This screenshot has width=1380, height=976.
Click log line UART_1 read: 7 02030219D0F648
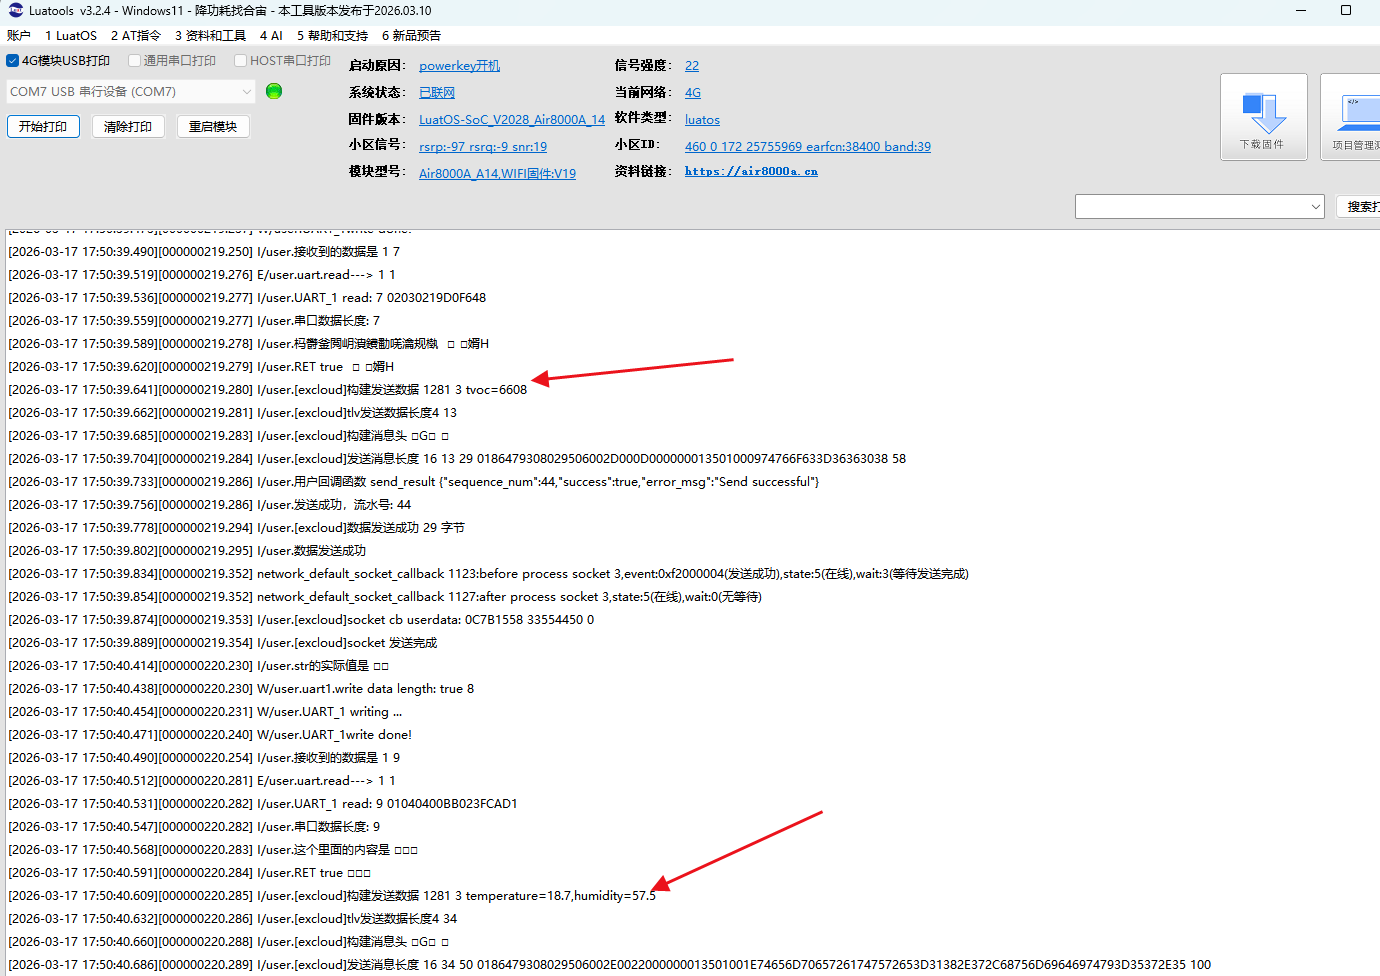[247, 298]
